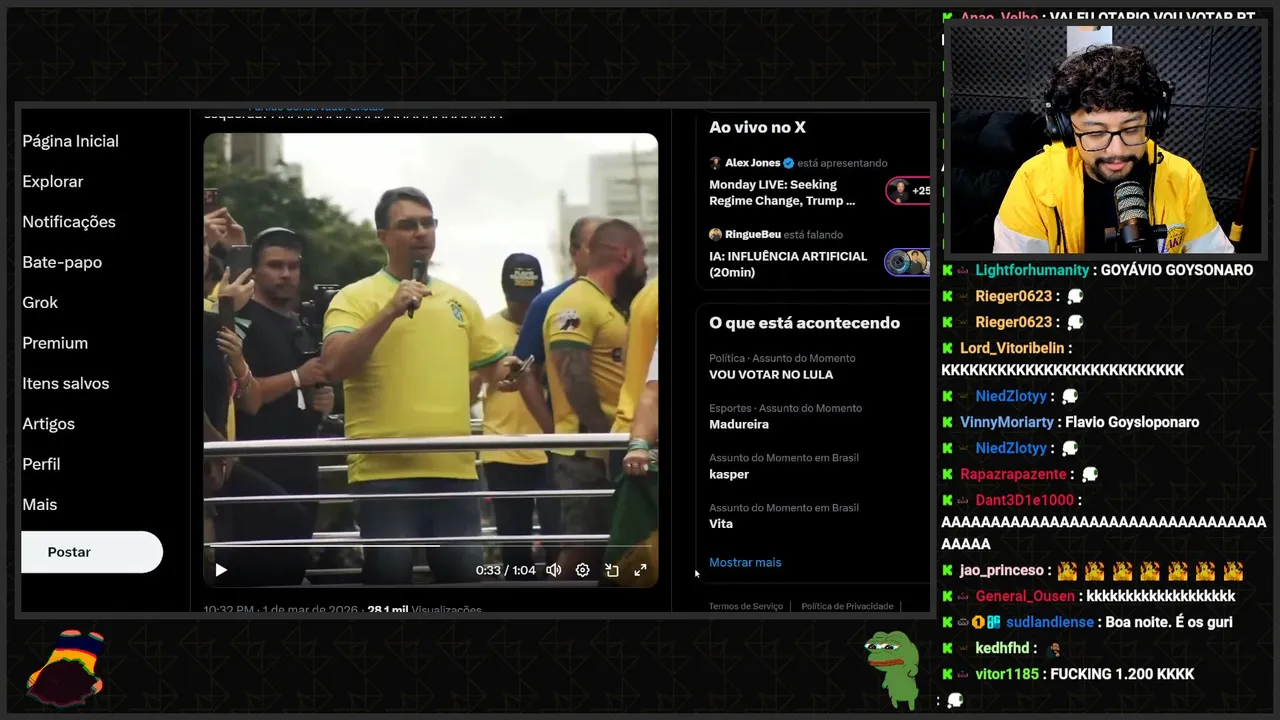This screenshot has height=720, width=1280.
Task: Seek on the video progress bar
Action: [430, 546]
